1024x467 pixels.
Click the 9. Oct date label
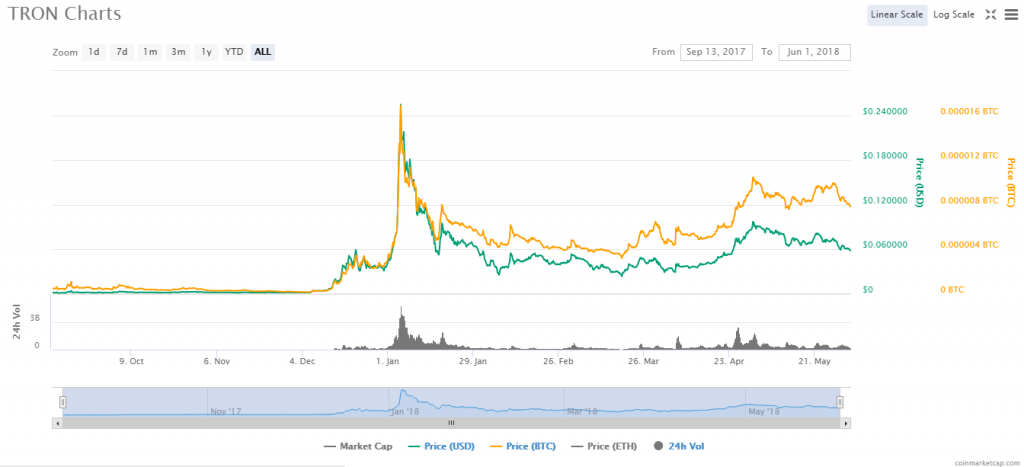click(x=133, y=361)
